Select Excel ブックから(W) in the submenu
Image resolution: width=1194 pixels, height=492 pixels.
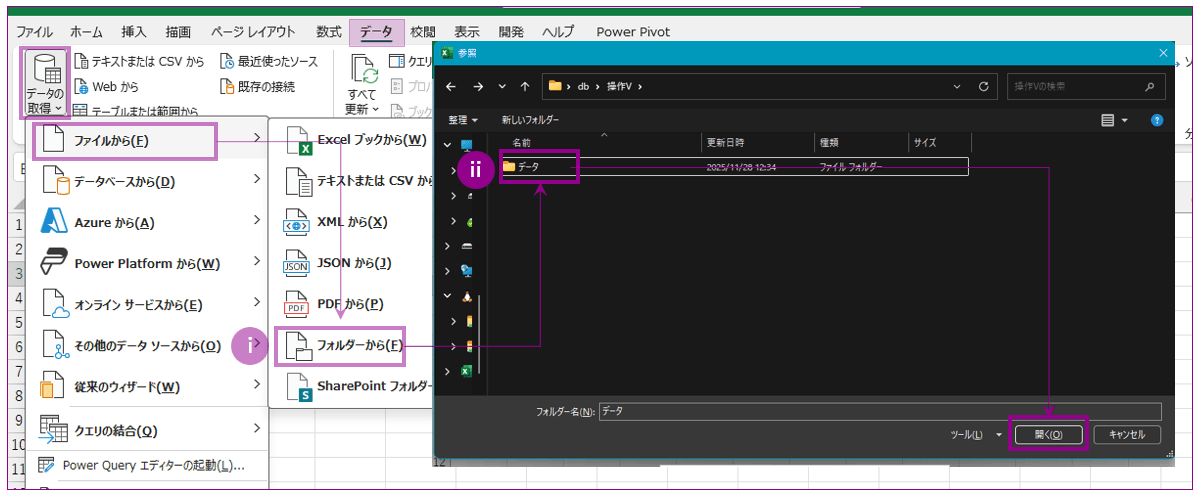coord(356,140)
